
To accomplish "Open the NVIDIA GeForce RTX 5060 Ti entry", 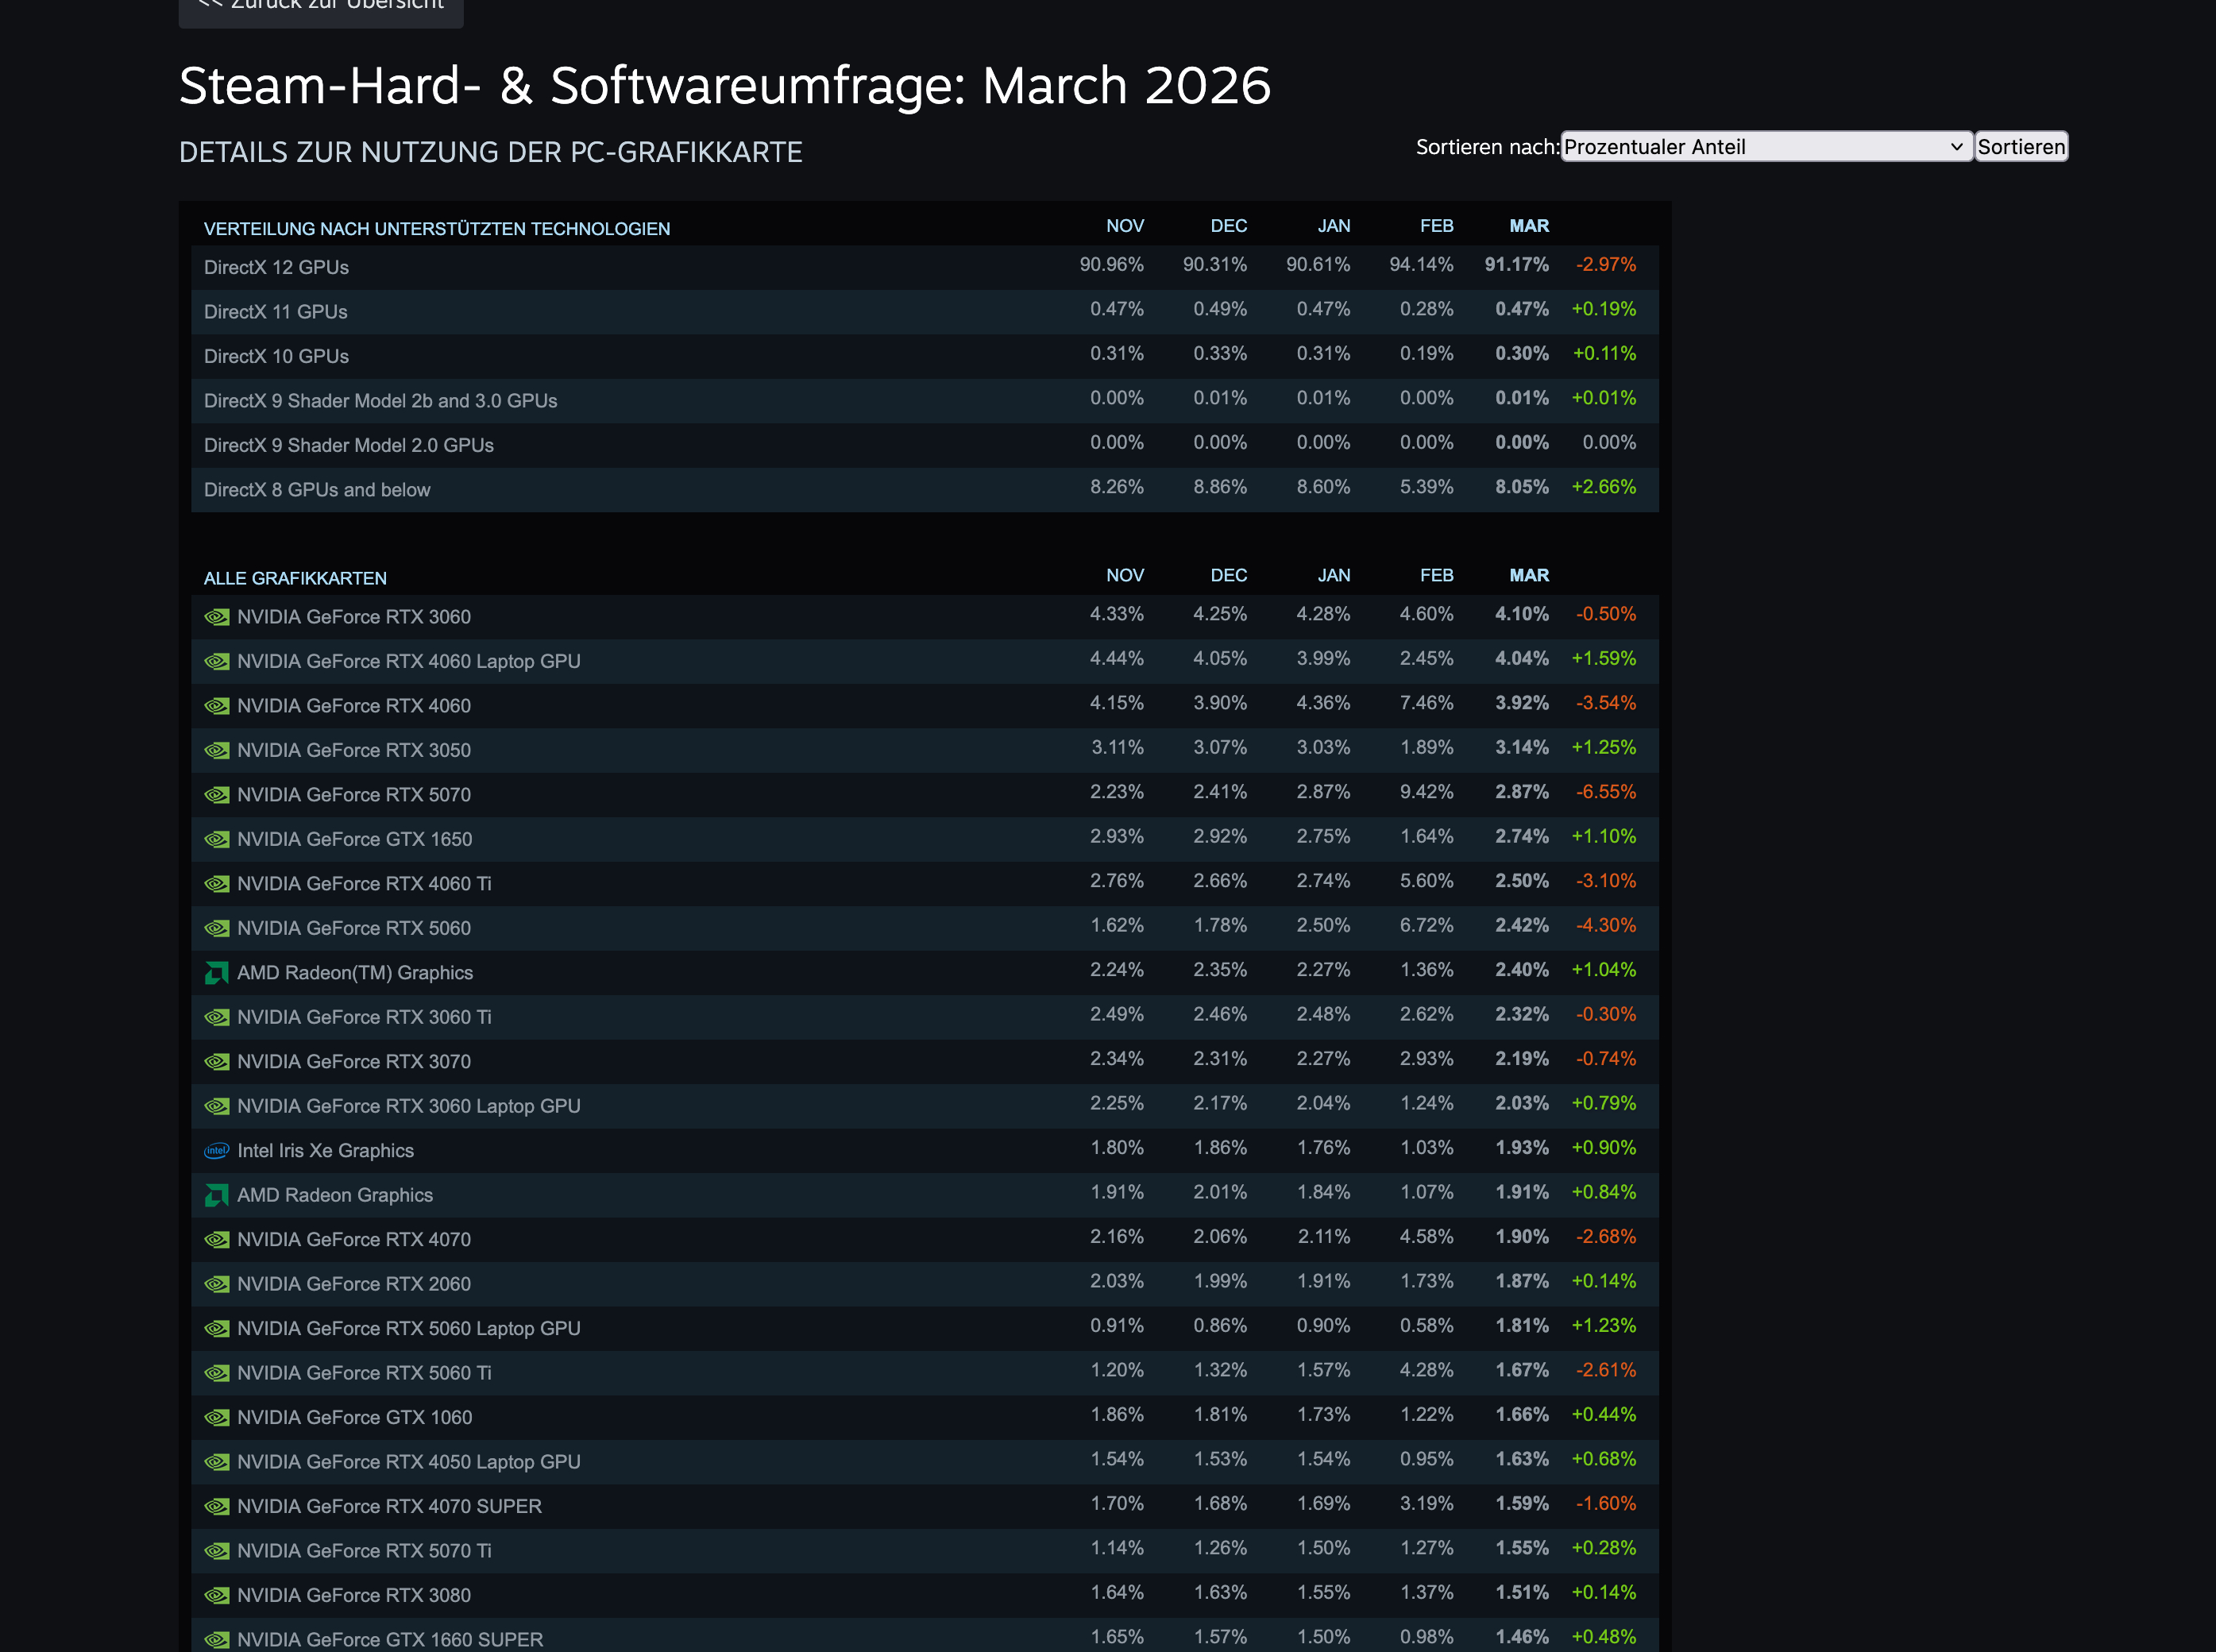I will (364, 1373).
